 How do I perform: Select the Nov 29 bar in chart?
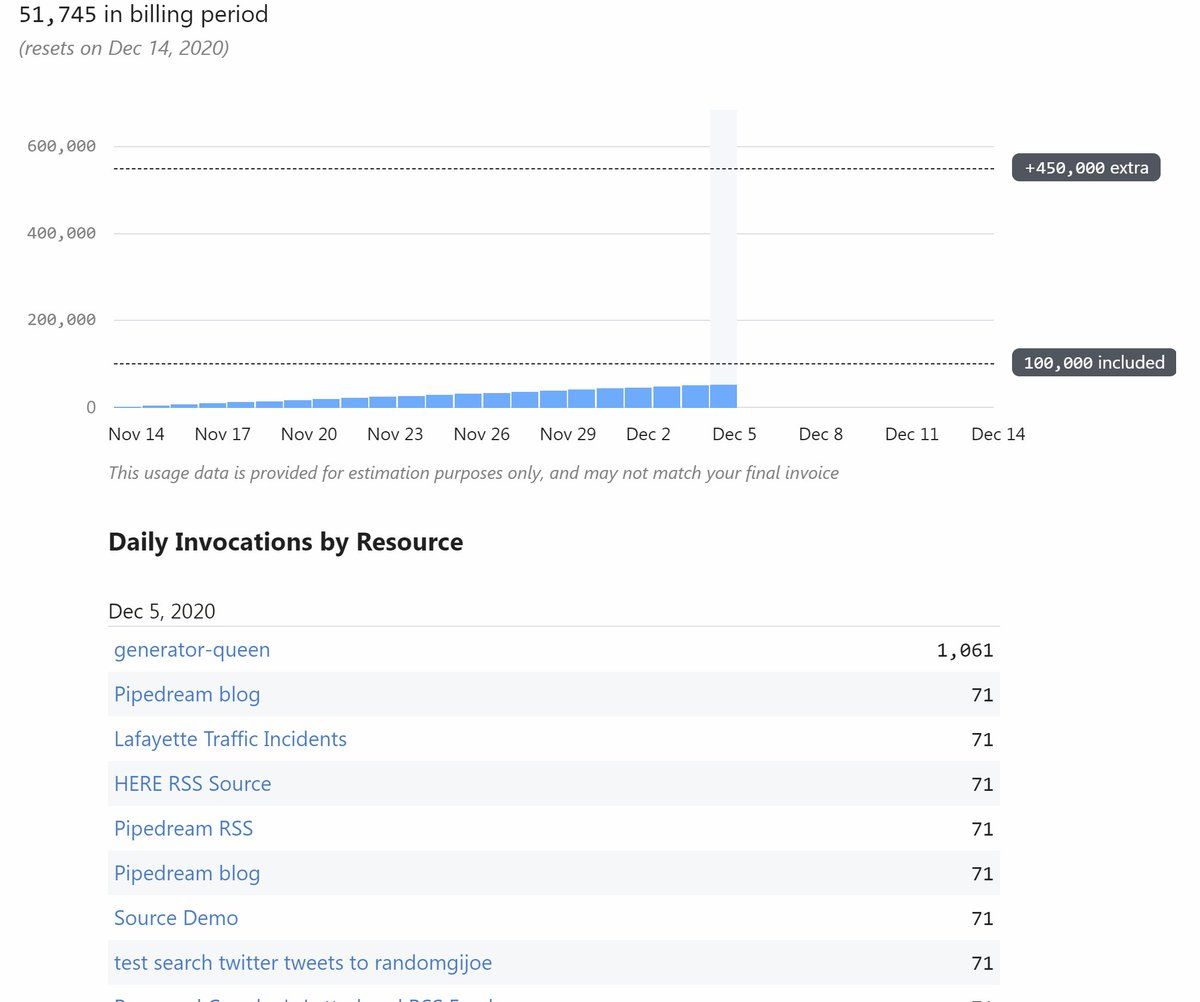[x=553, y=398]
